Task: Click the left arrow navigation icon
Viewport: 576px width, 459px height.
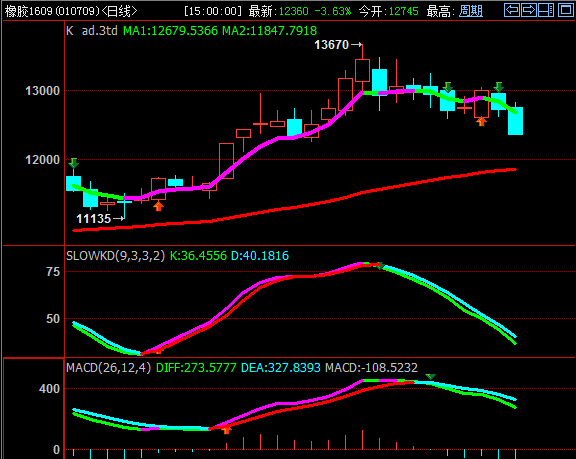Action: (512, 10)
